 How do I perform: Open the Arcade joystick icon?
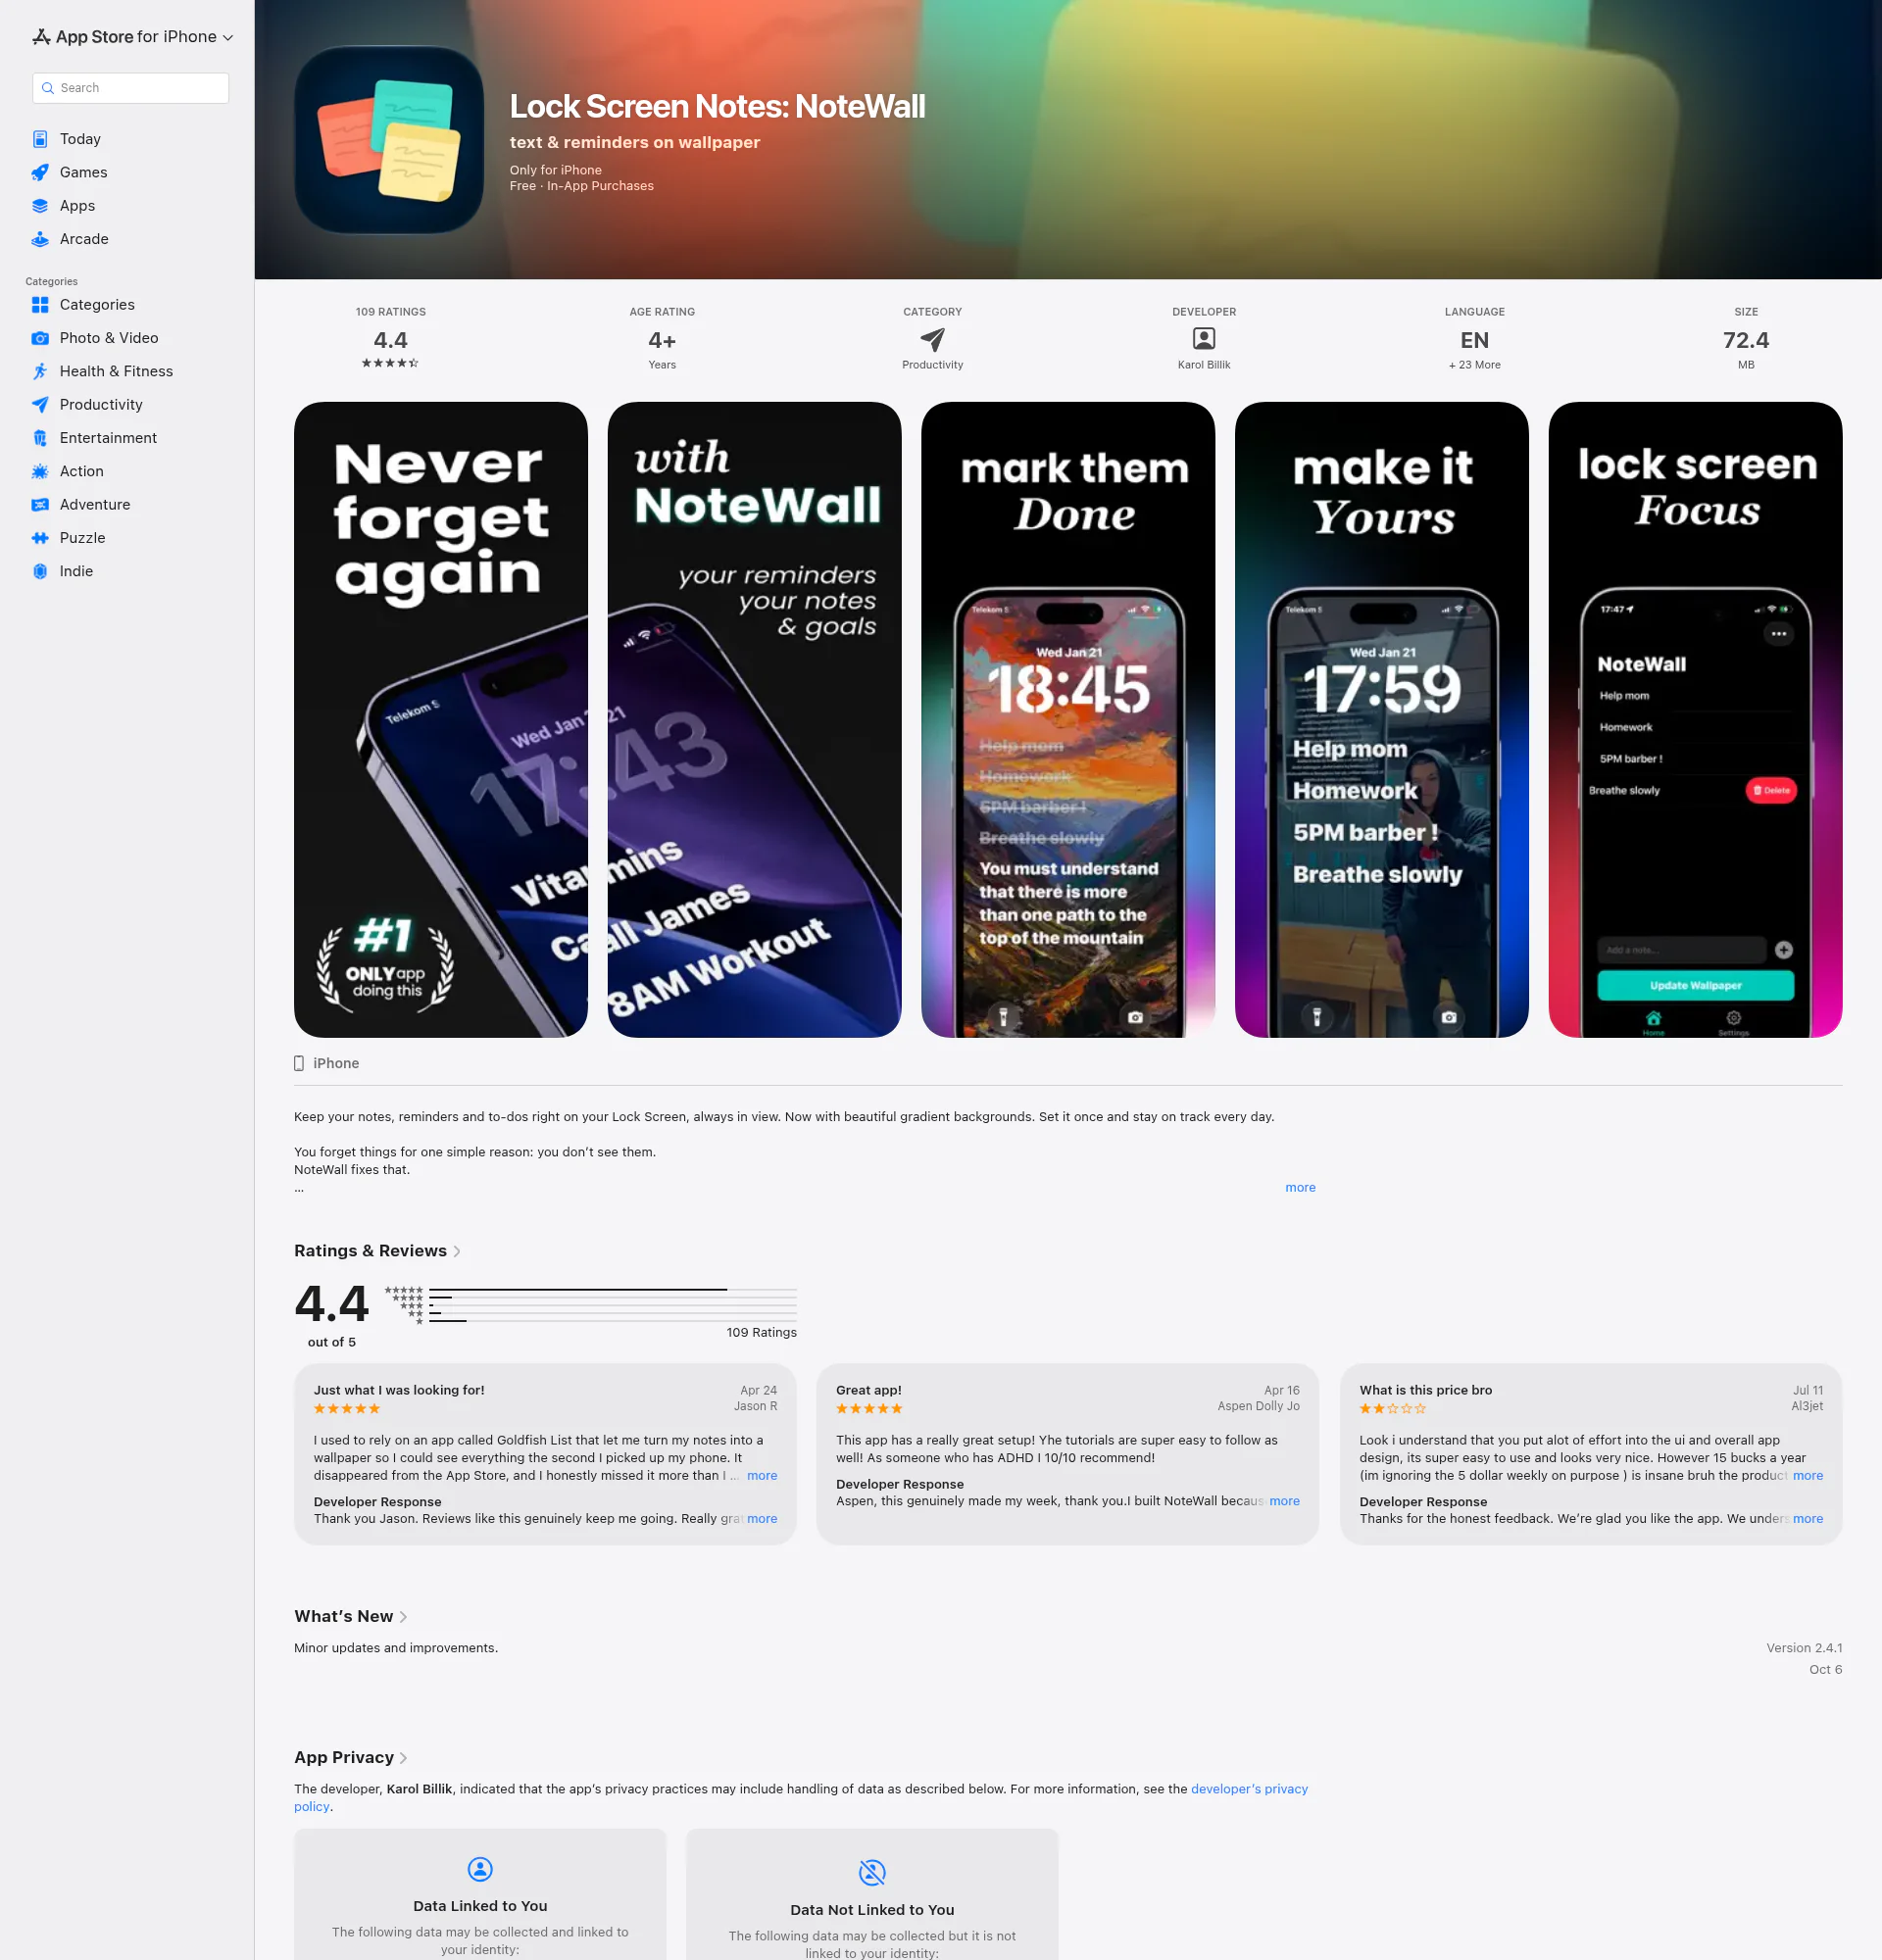pos(40,239)
